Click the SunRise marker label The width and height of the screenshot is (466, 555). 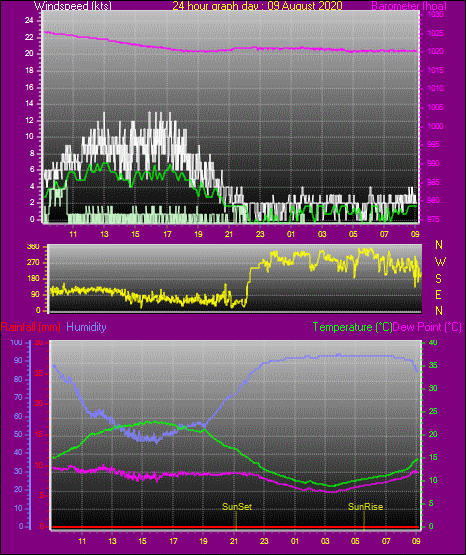365,507
